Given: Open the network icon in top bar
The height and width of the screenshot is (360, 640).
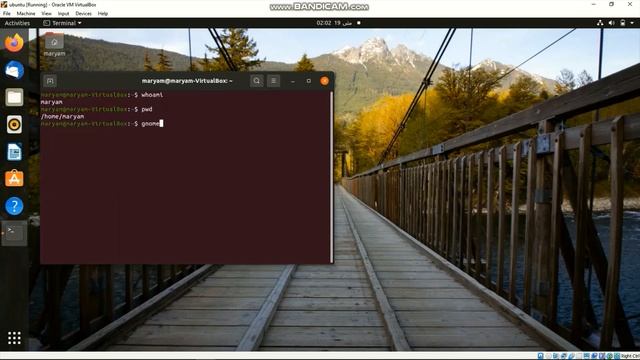Looking at the screenshot, I should click(600, 23).
